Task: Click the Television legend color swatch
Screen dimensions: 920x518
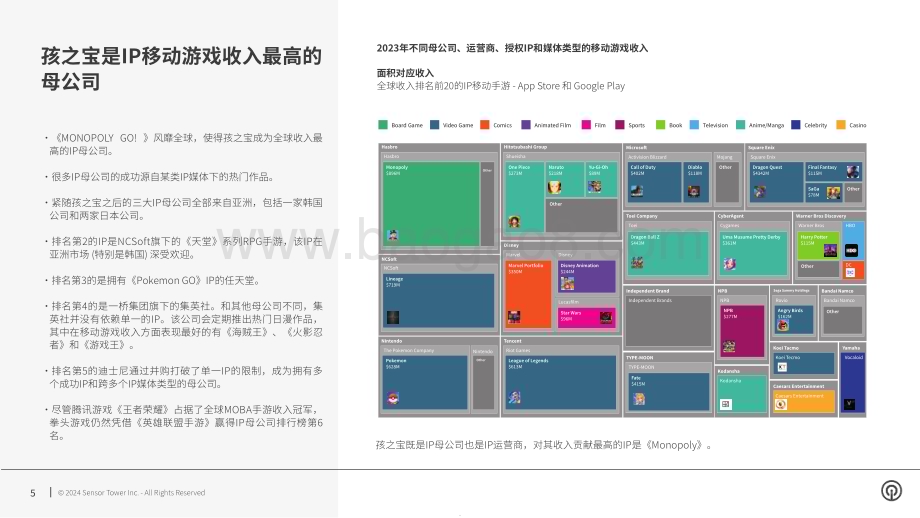Action: click(x=694, y=124)
